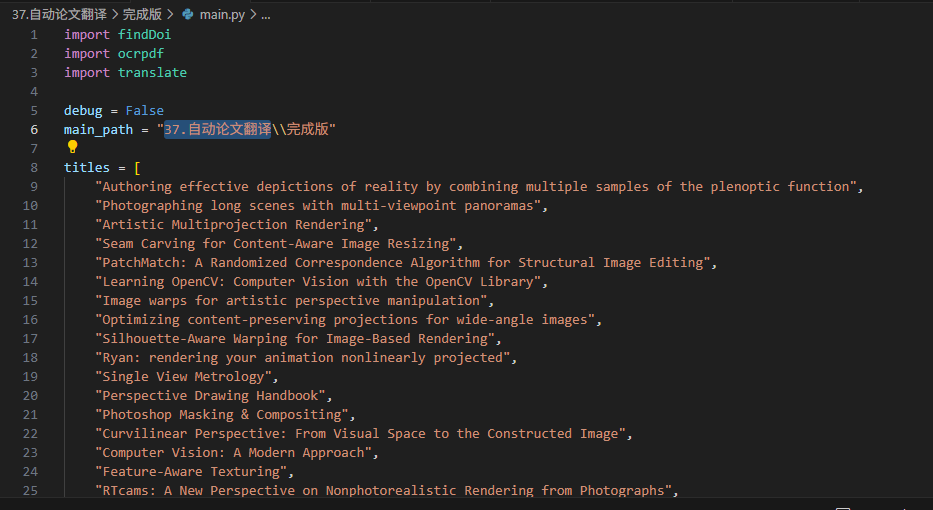Click the "Learning OpenCV" title string
This screenshot has height=510, width=933.
[x=318, y=281]
